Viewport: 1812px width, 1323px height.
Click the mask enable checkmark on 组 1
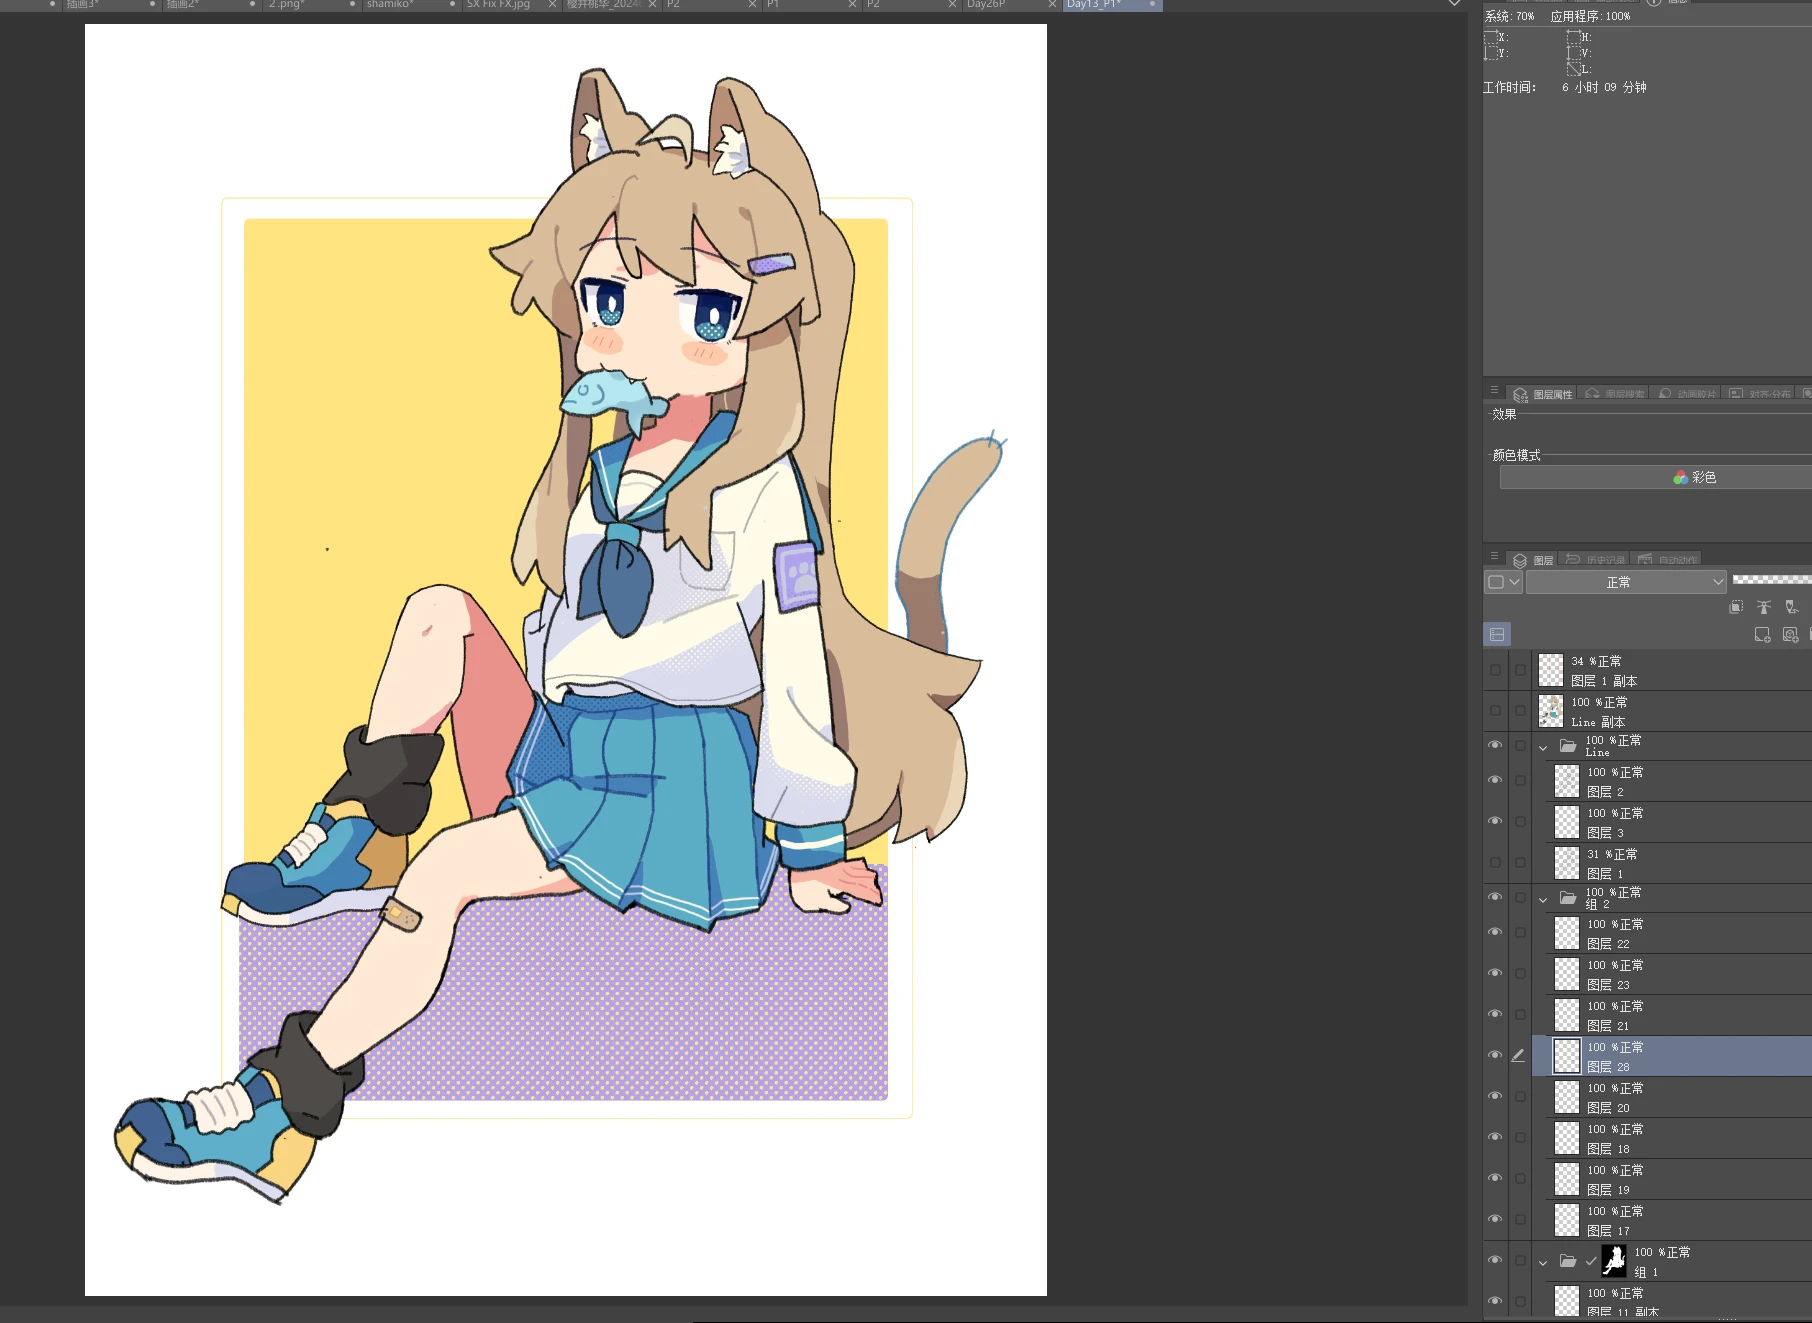pos(1591,1261)
